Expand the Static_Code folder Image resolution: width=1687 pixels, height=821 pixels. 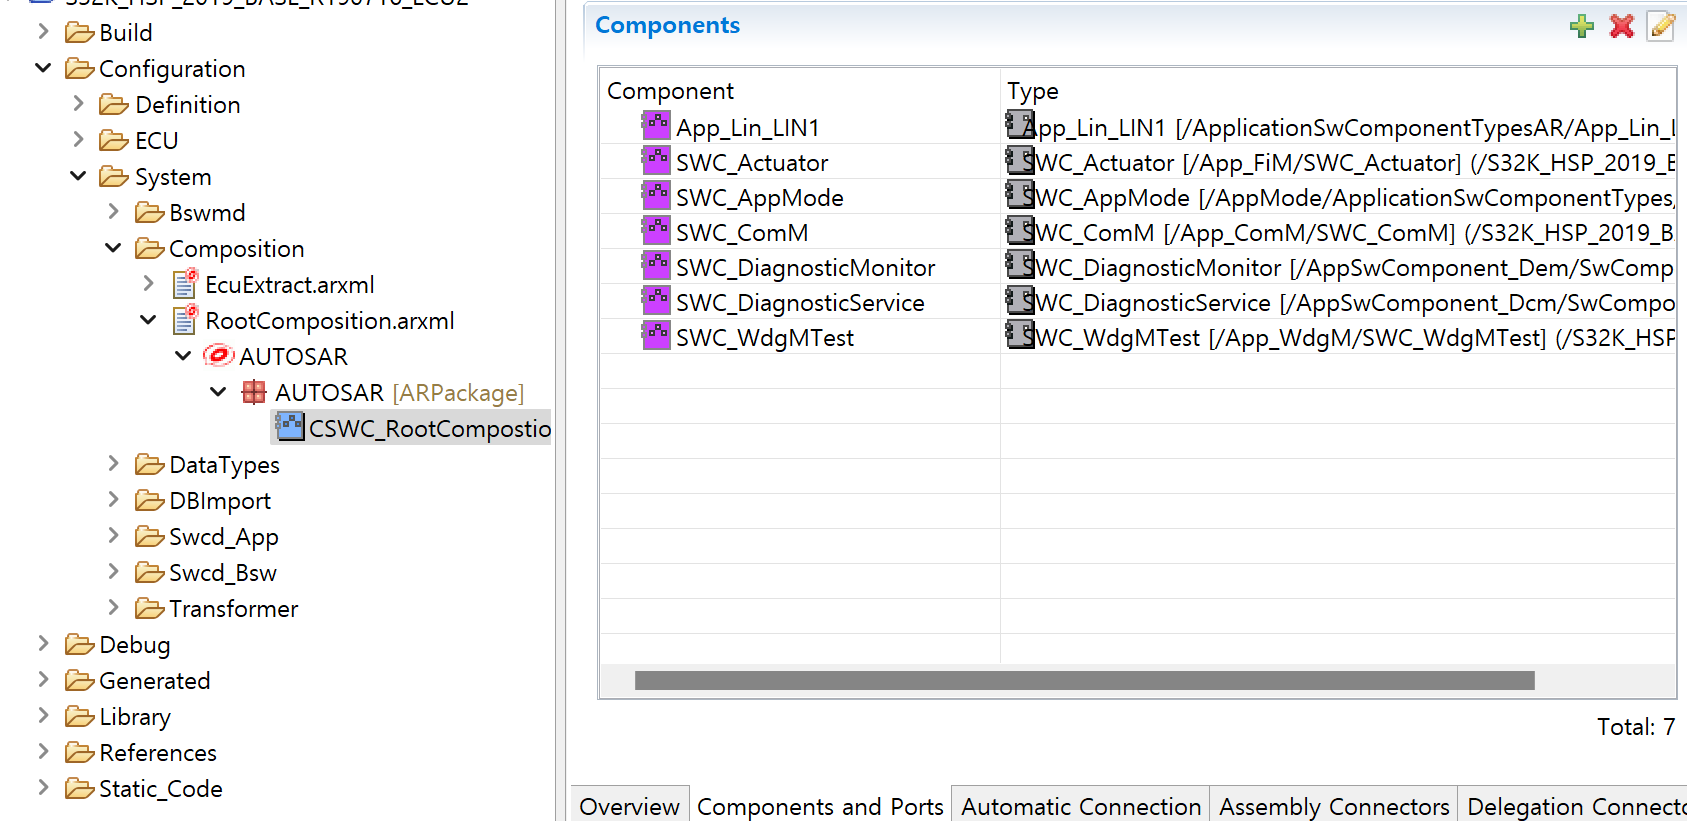[43, 788]
